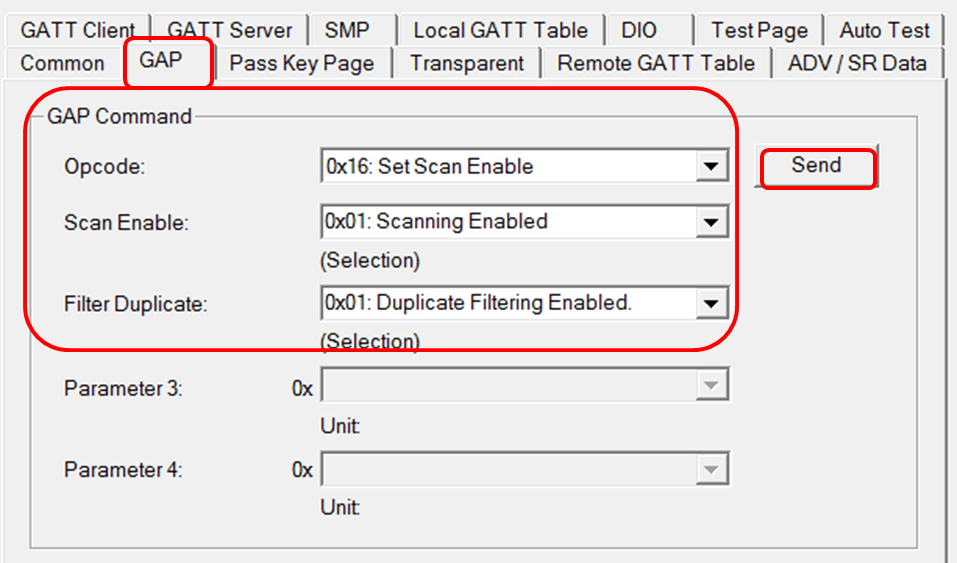
Task: Click the Opcode field showing Set Scan Enable
Action: [507, 167]
